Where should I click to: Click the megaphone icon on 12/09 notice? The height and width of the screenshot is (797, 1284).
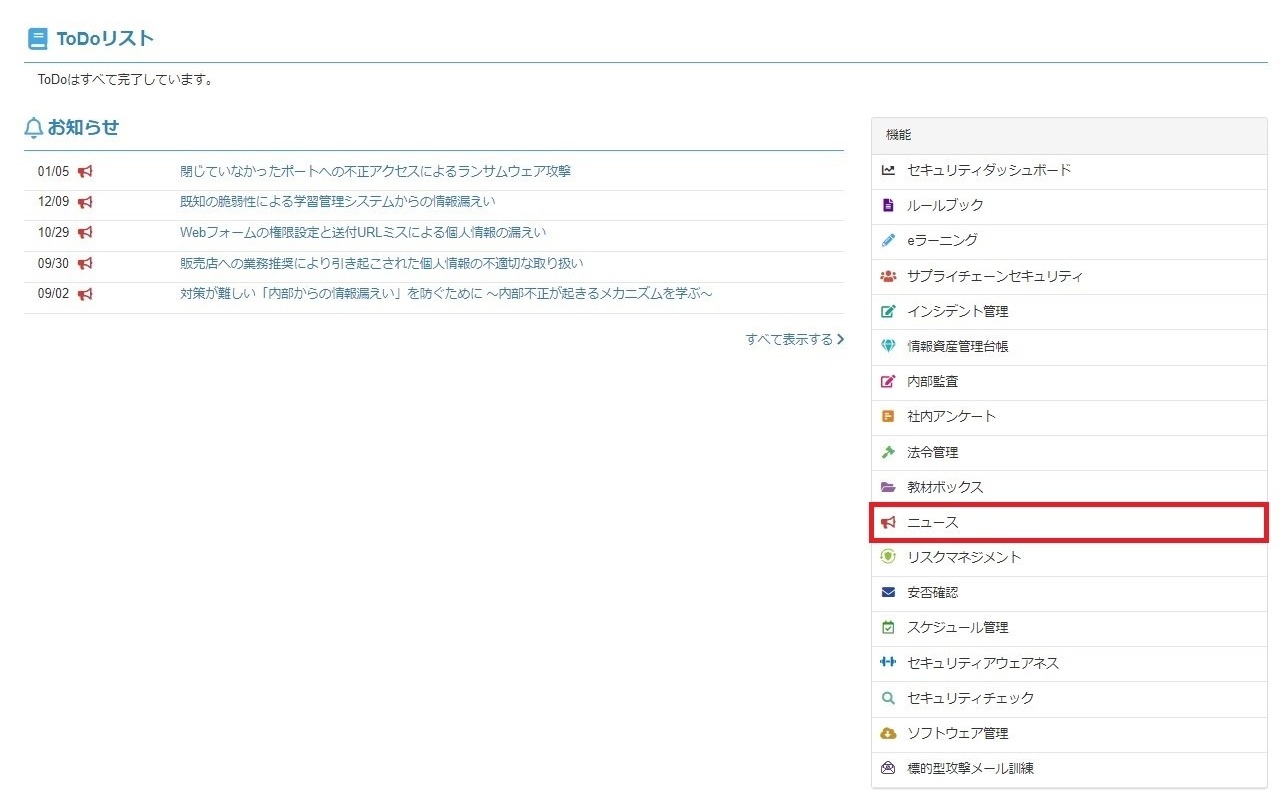85,202
